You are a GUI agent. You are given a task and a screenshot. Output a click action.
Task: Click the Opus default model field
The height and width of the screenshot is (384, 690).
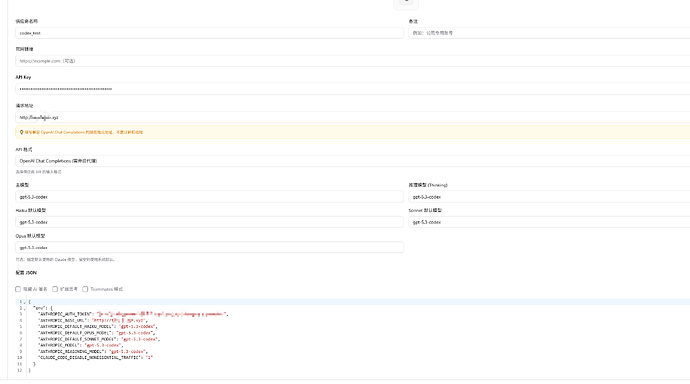pos(209,247)
